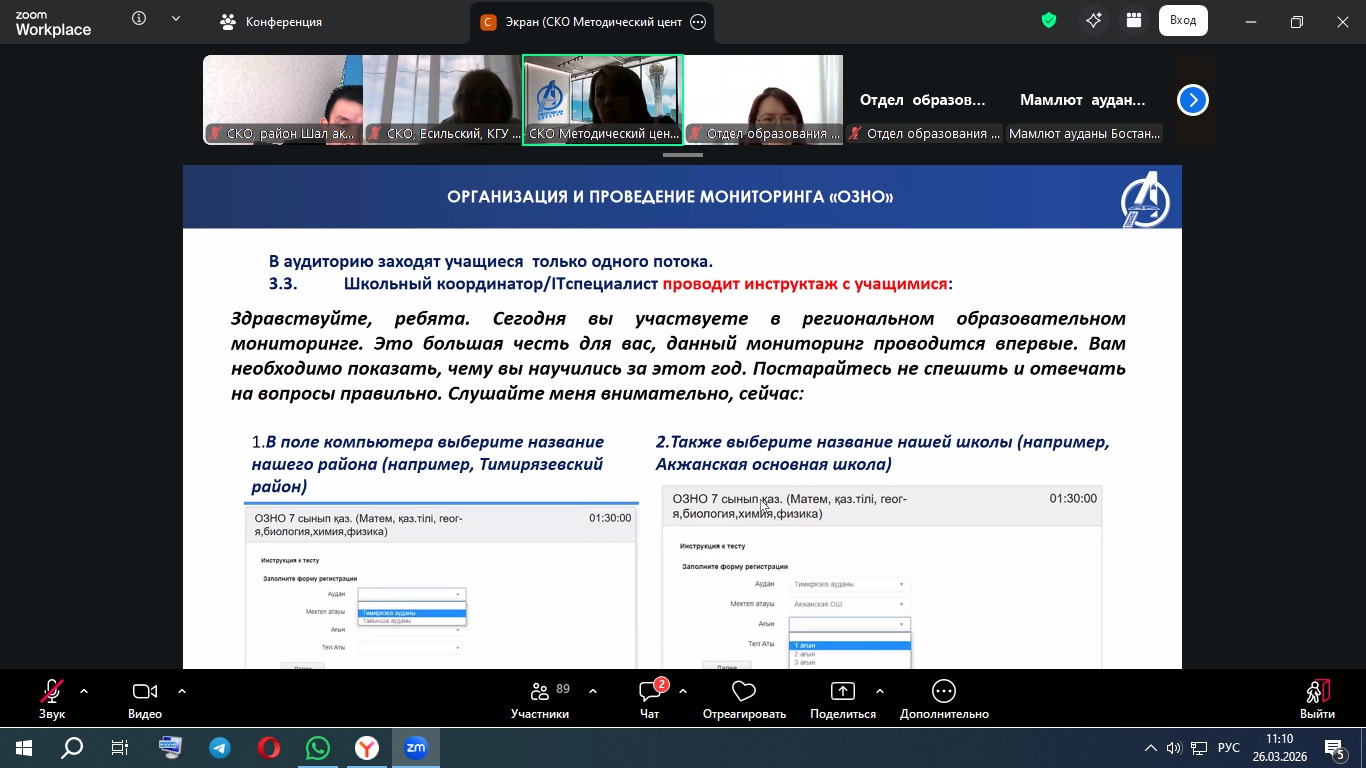Toggle the camera with the Видео button
The width and height of the screenshot is (1366, 768).
(x=145, y=699)
